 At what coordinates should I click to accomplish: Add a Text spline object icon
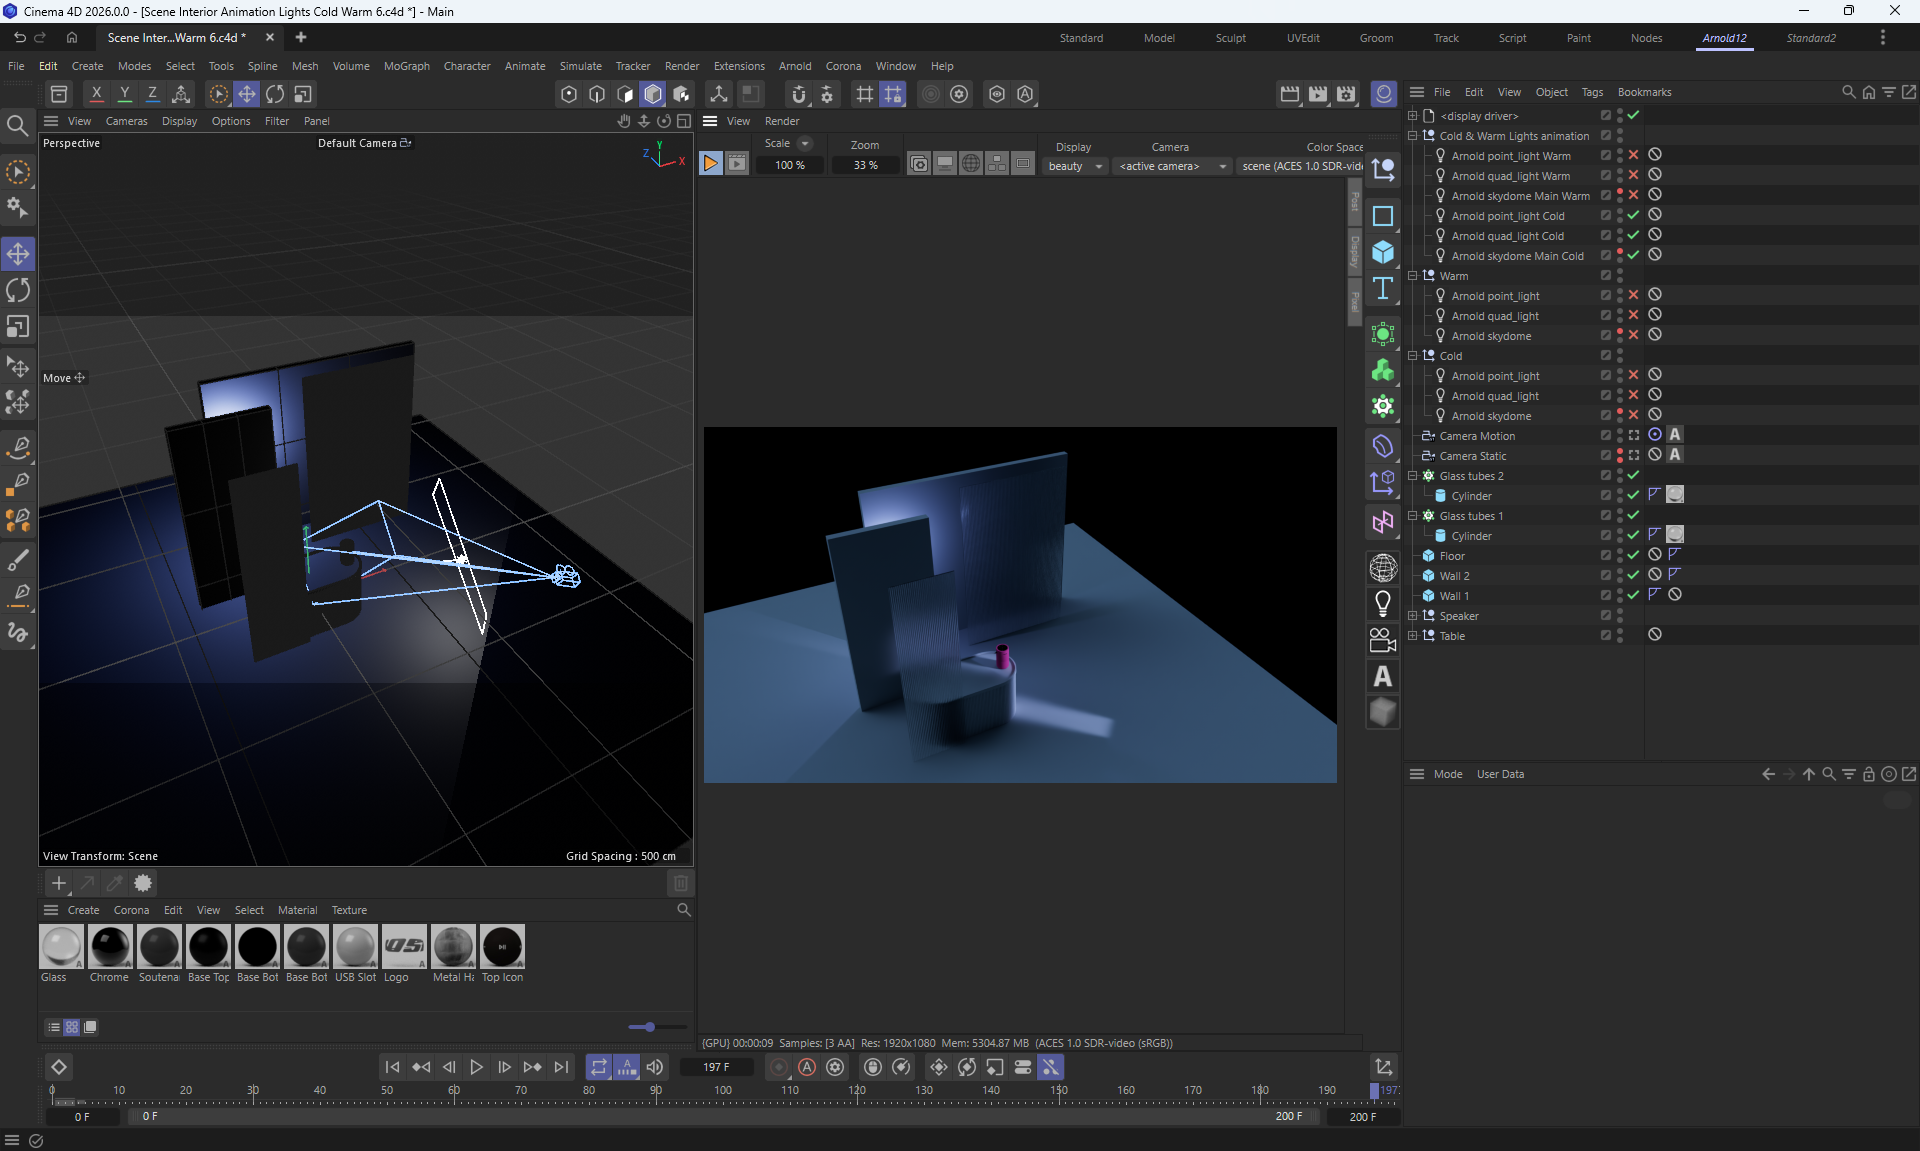(x=1383, y=289)
